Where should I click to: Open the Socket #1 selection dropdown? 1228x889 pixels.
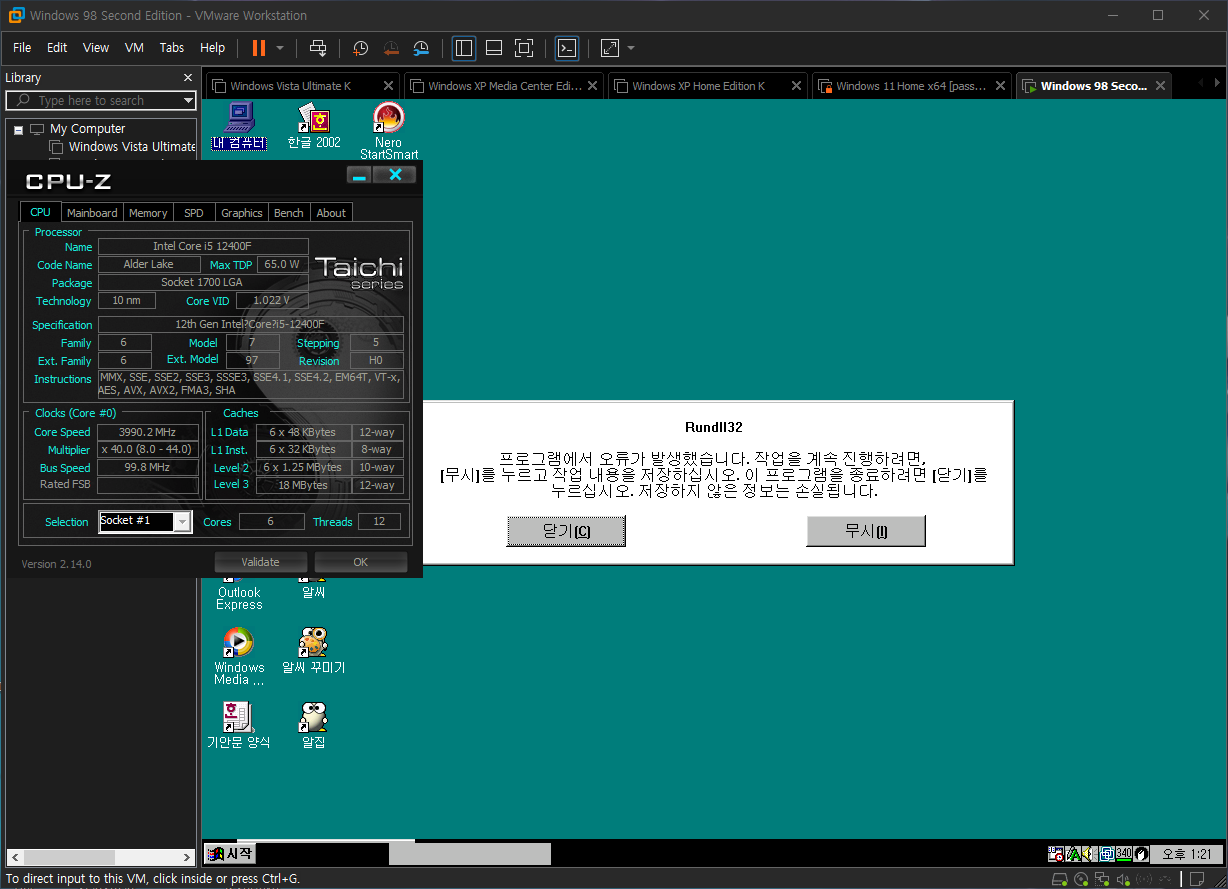pyautogui.click(x=181, y=521)
